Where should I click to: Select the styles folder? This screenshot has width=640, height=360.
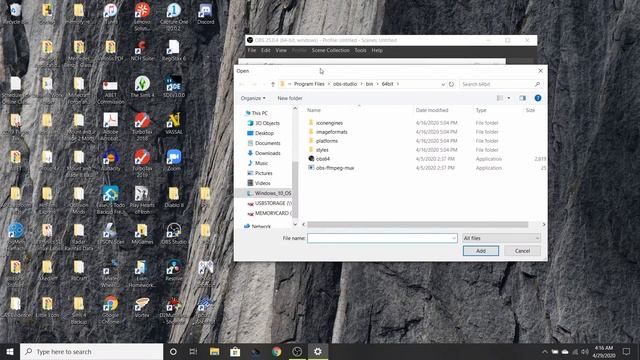[322, 150]
